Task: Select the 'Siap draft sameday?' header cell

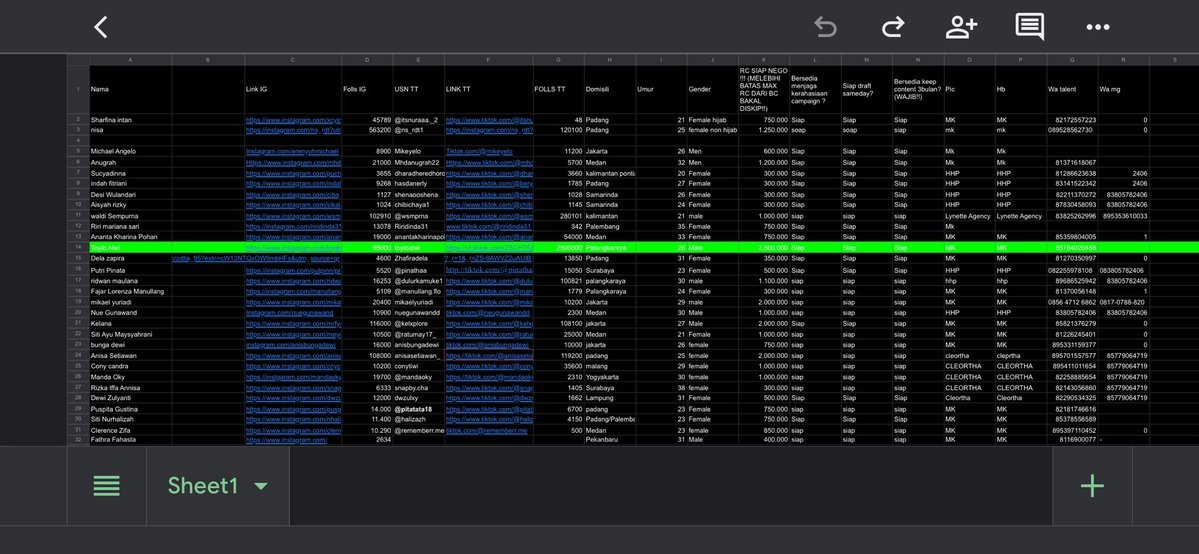Action: click(x=866, y=90)
